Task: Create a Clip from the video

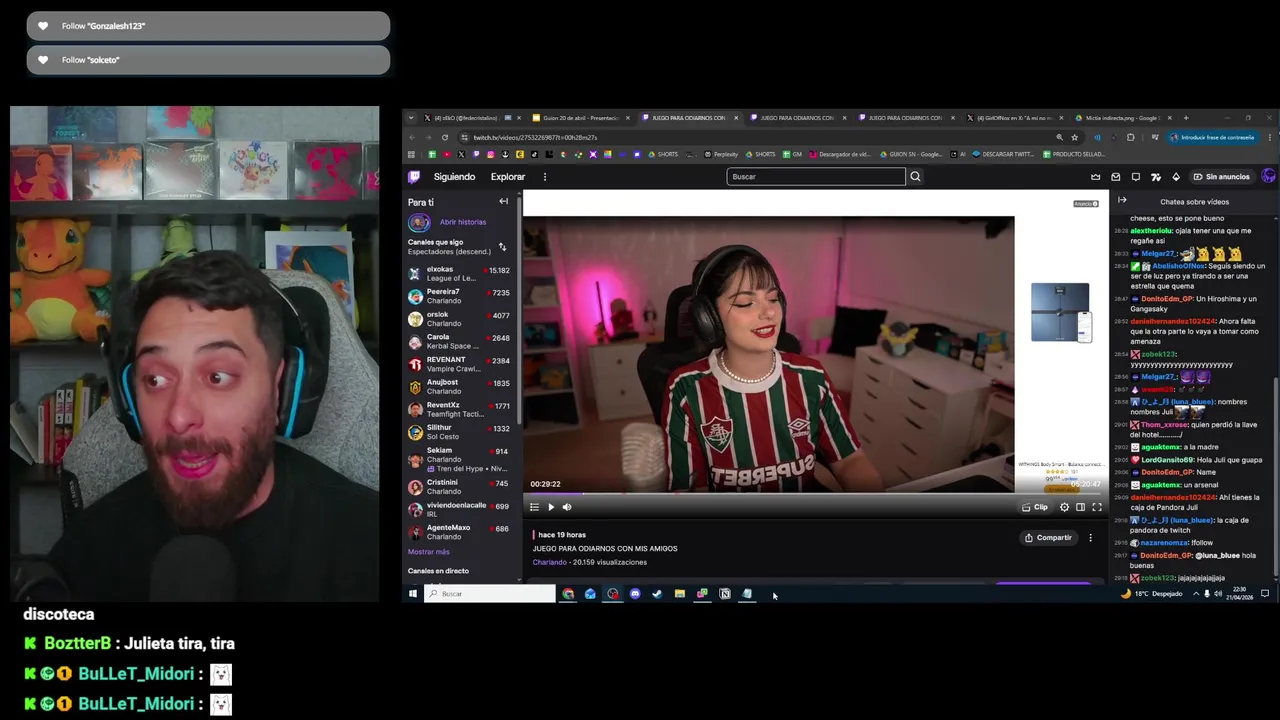Action: [1035, 507]
